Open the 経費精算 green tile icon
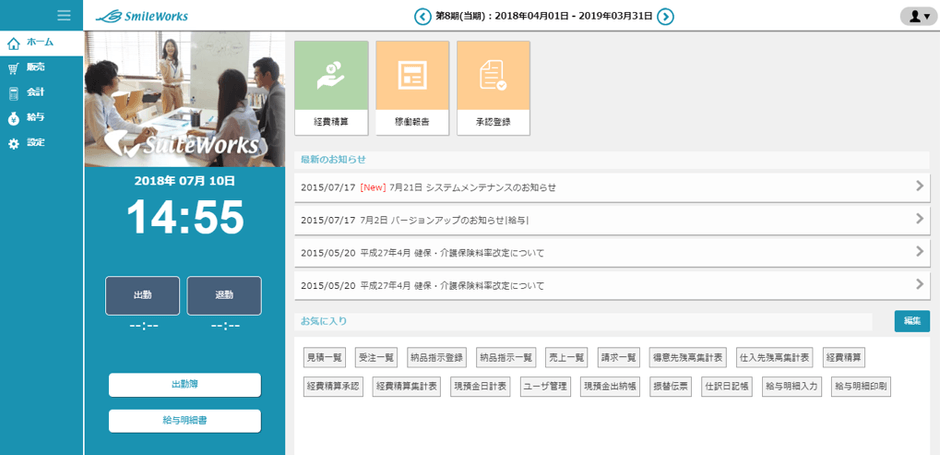The height and width of the screenshot is (455, 940). [x=331, y=77]
